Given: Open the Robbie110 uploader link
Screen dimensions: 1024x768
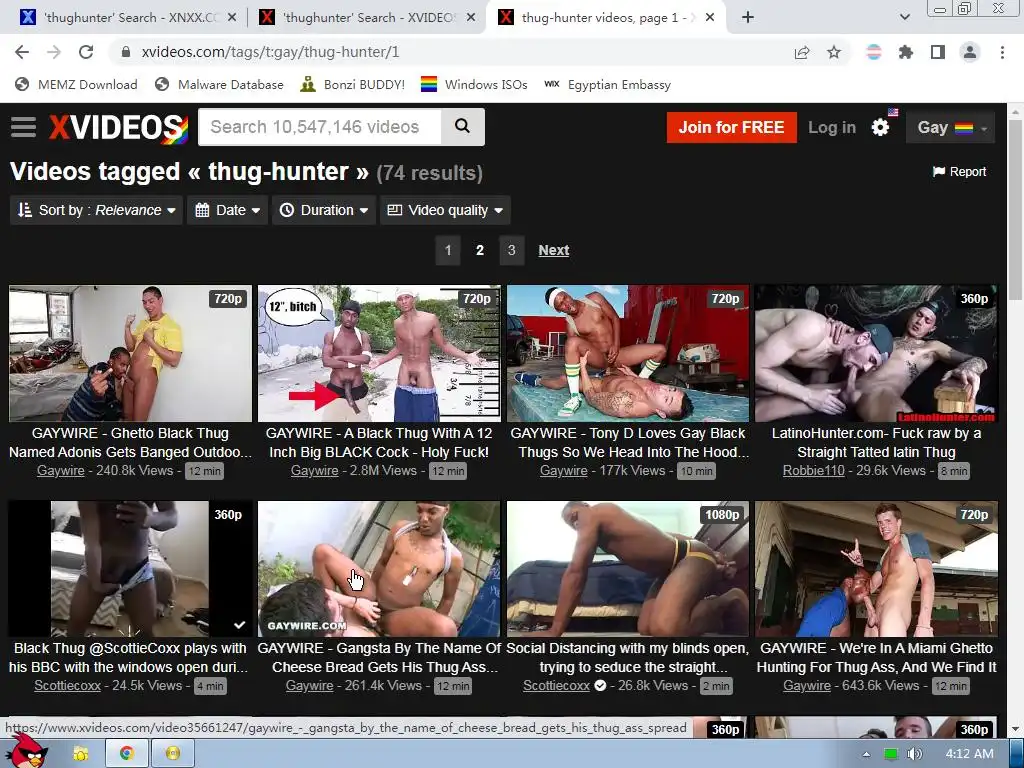Looking at the screenshot, I should 813,470.
